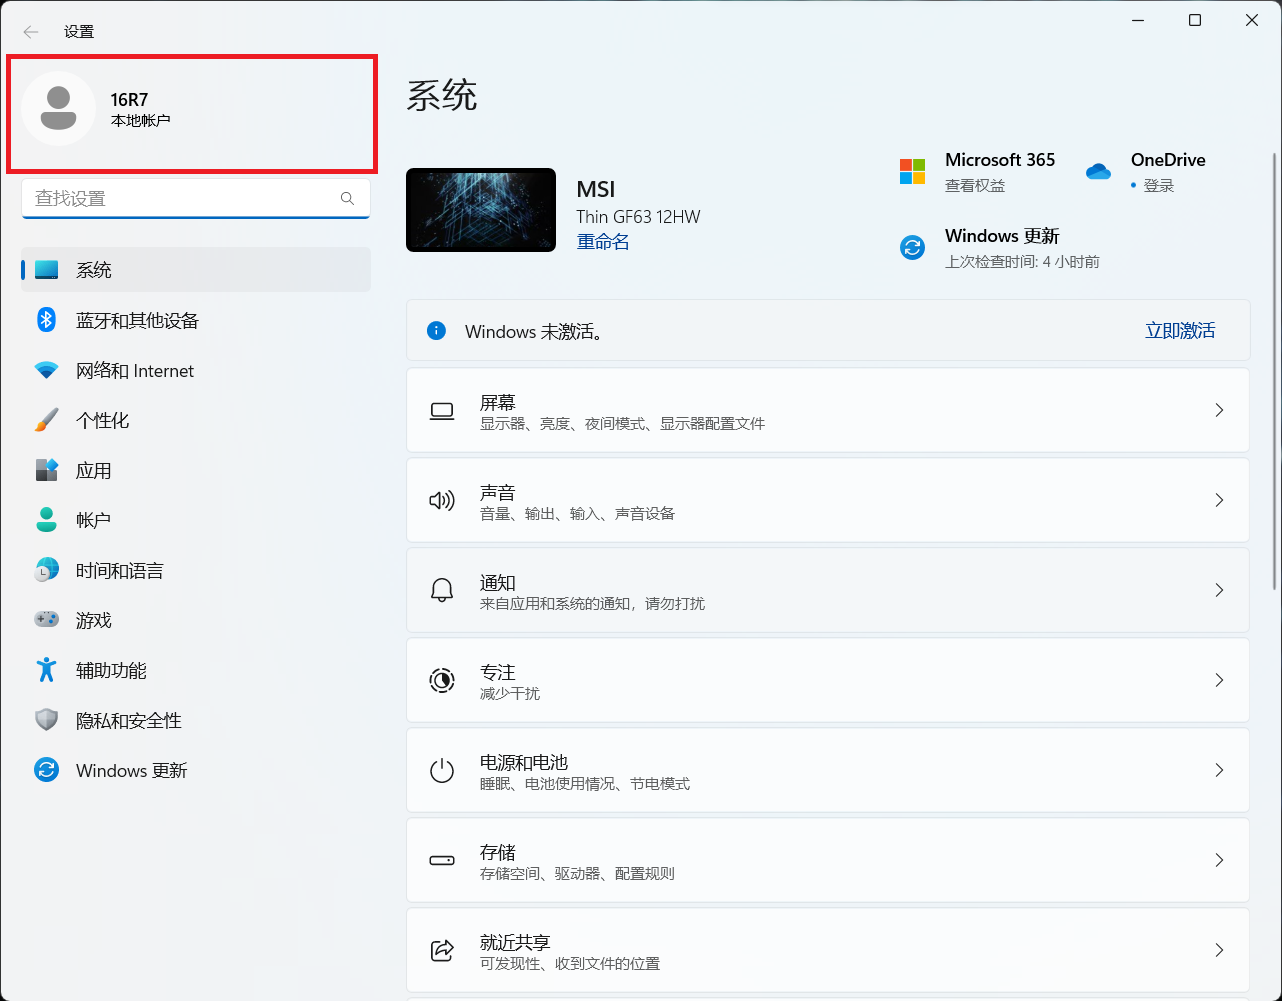Click the Wi-Fi network icon in sidebar
1282x1001 pixels.
pos(46,370)
